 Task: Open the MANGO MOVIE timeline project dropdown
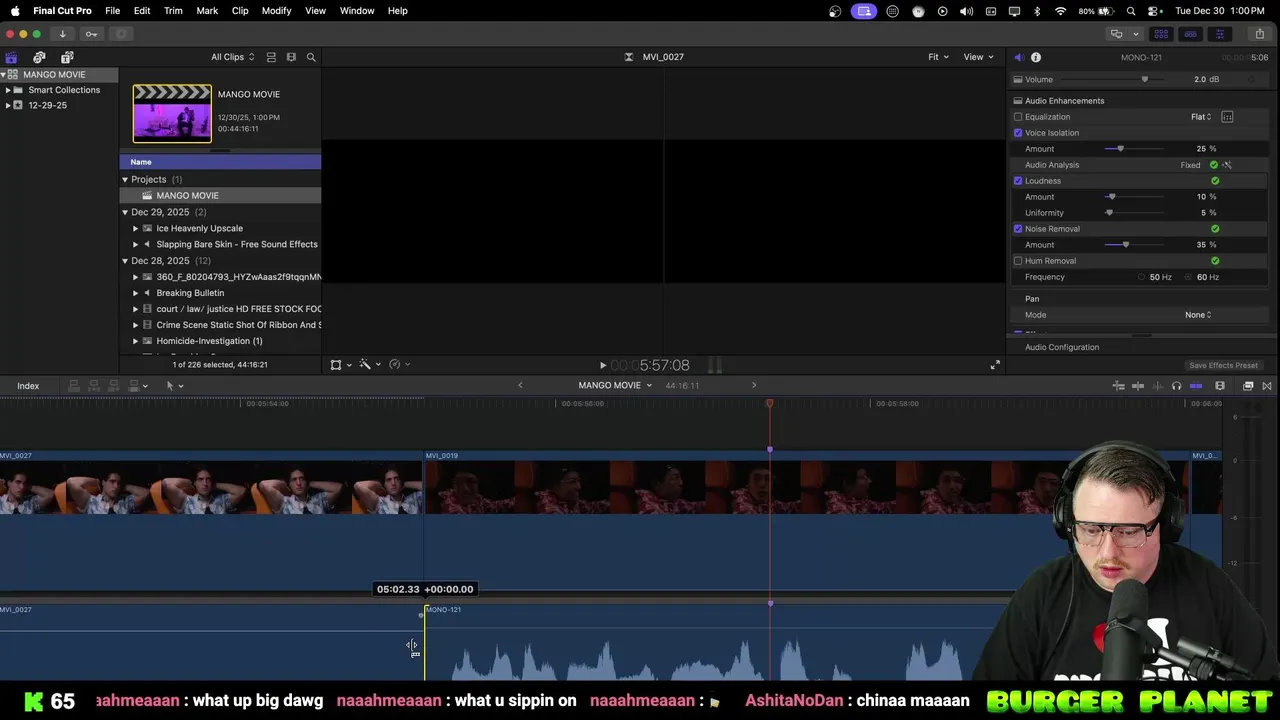(614, 386)
